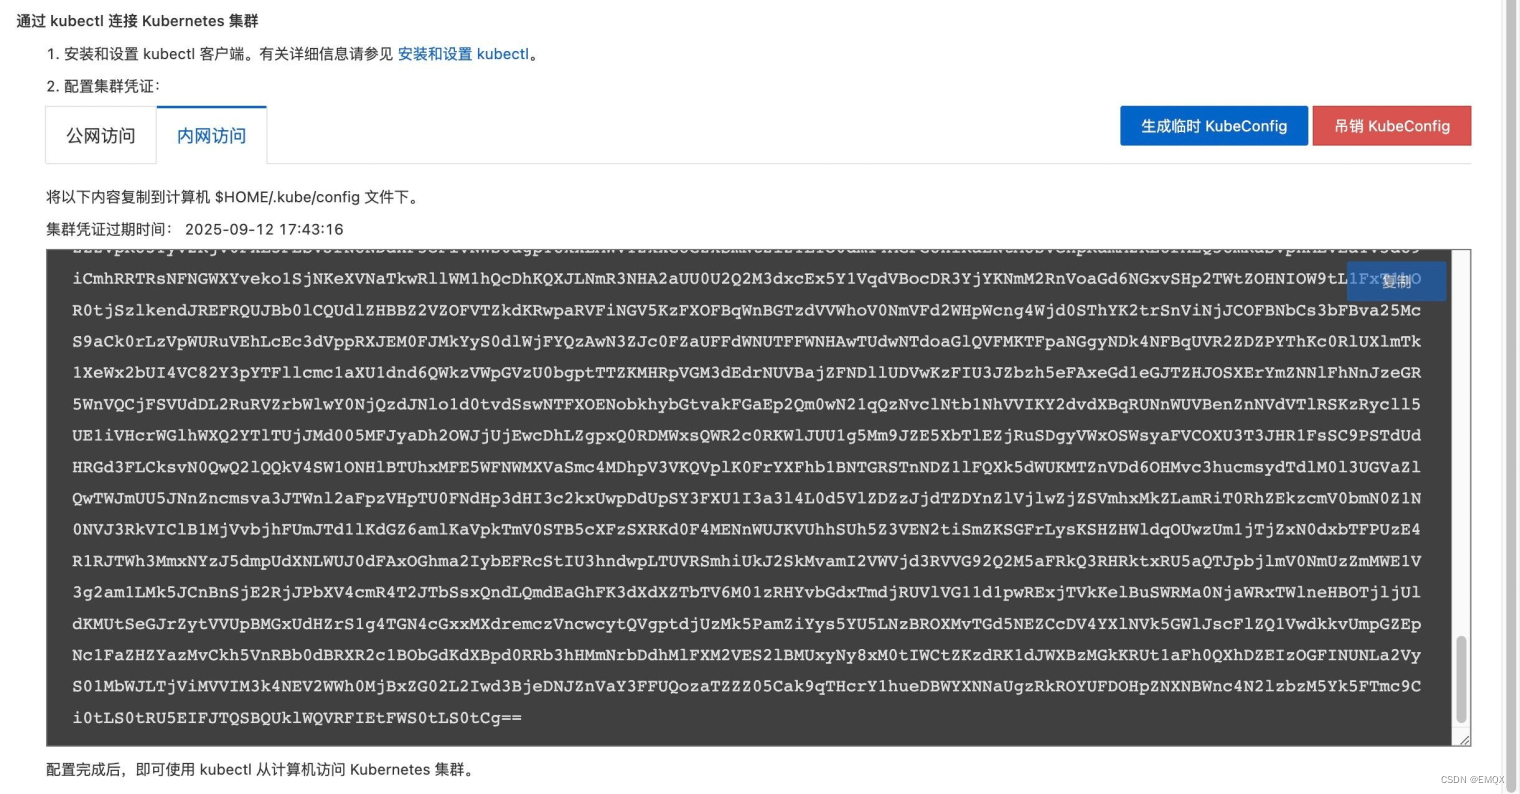1520x794 pixels.
Task: Click 生成临时 KubeConfig button
Action: pyautogui.click(x=1214, y=126)
